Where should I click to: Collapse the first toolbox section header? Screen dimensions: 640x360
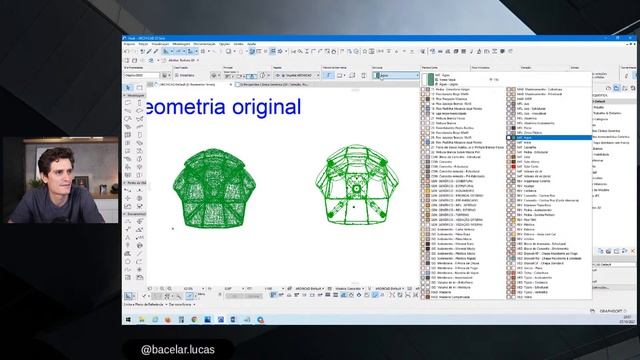(134, 96)
